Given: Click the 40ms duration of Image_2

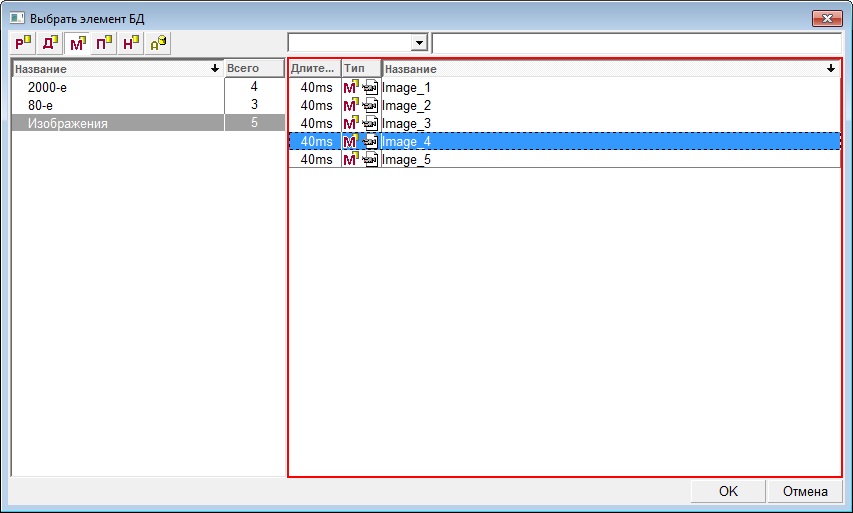Looking at the screenshot, I should pos(317,105).
